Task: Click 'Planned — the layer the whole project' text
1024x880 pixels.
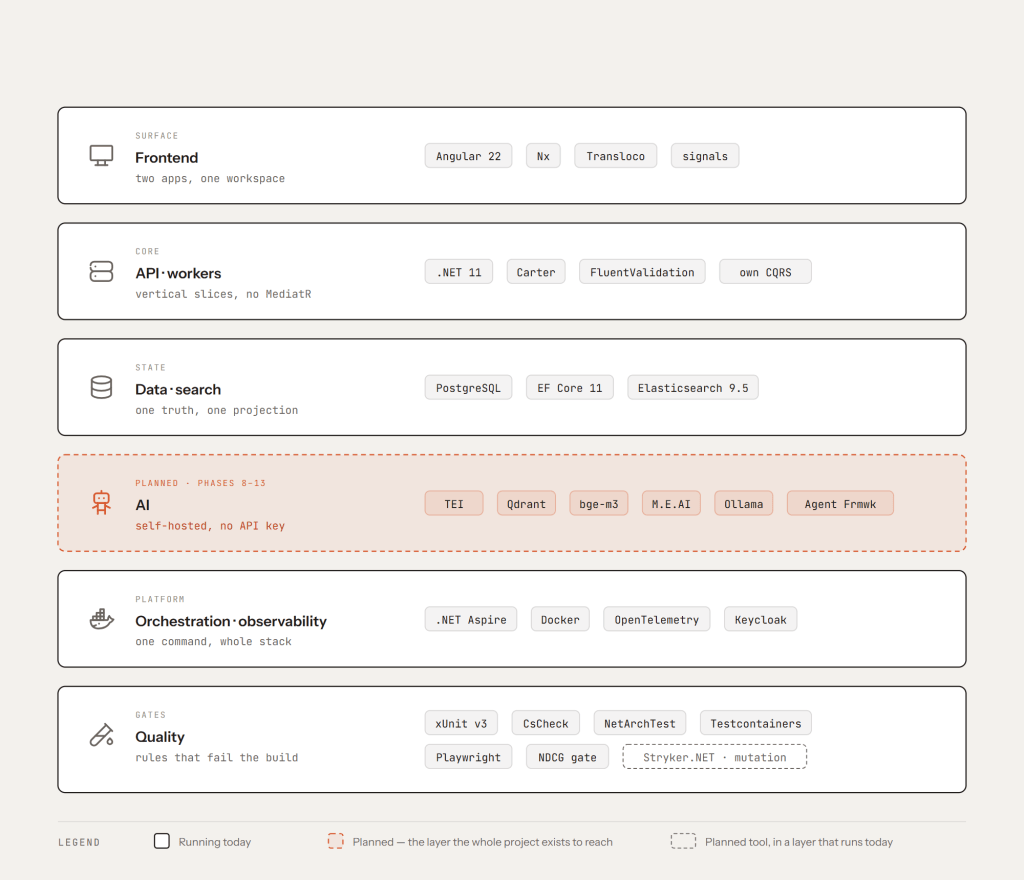Action: tap(483, 842)
